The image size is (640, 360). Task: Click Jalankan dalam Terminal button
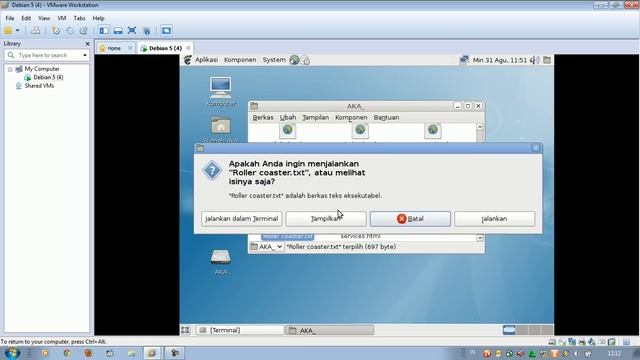[242, 219]
